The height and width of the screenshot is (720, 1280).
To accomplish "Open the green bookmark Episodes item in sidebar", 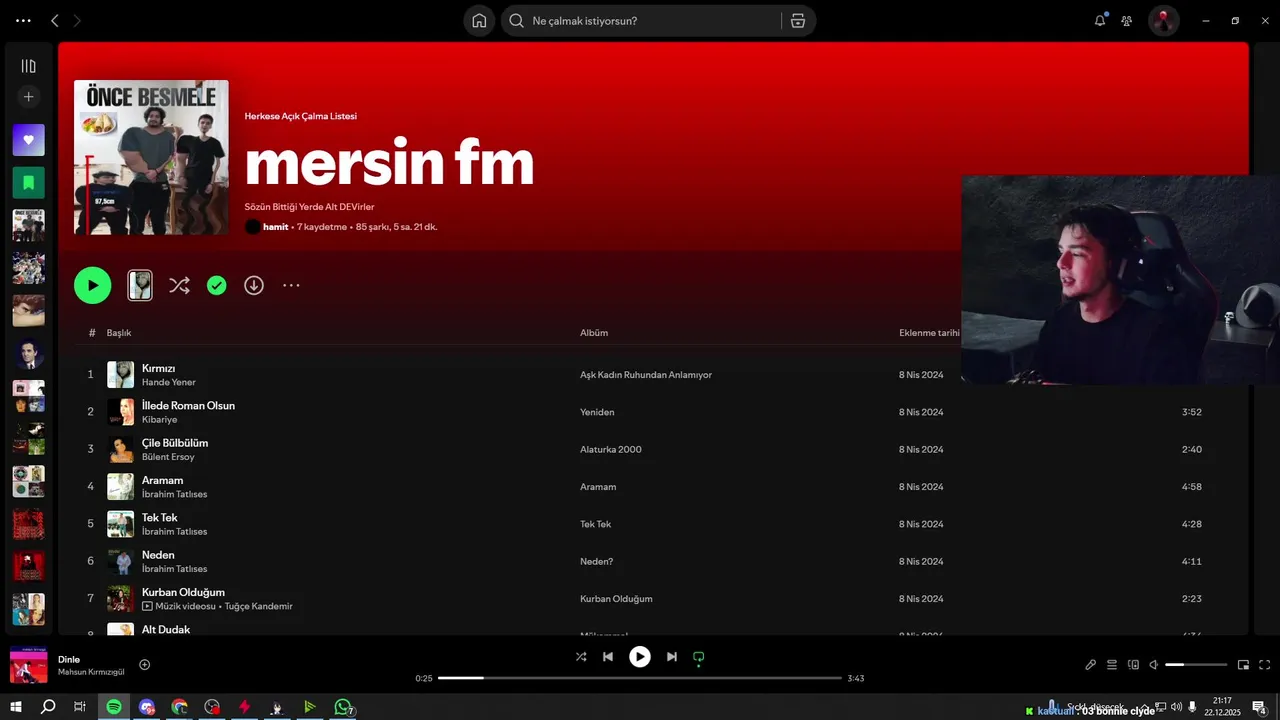I will click(28, 183).
